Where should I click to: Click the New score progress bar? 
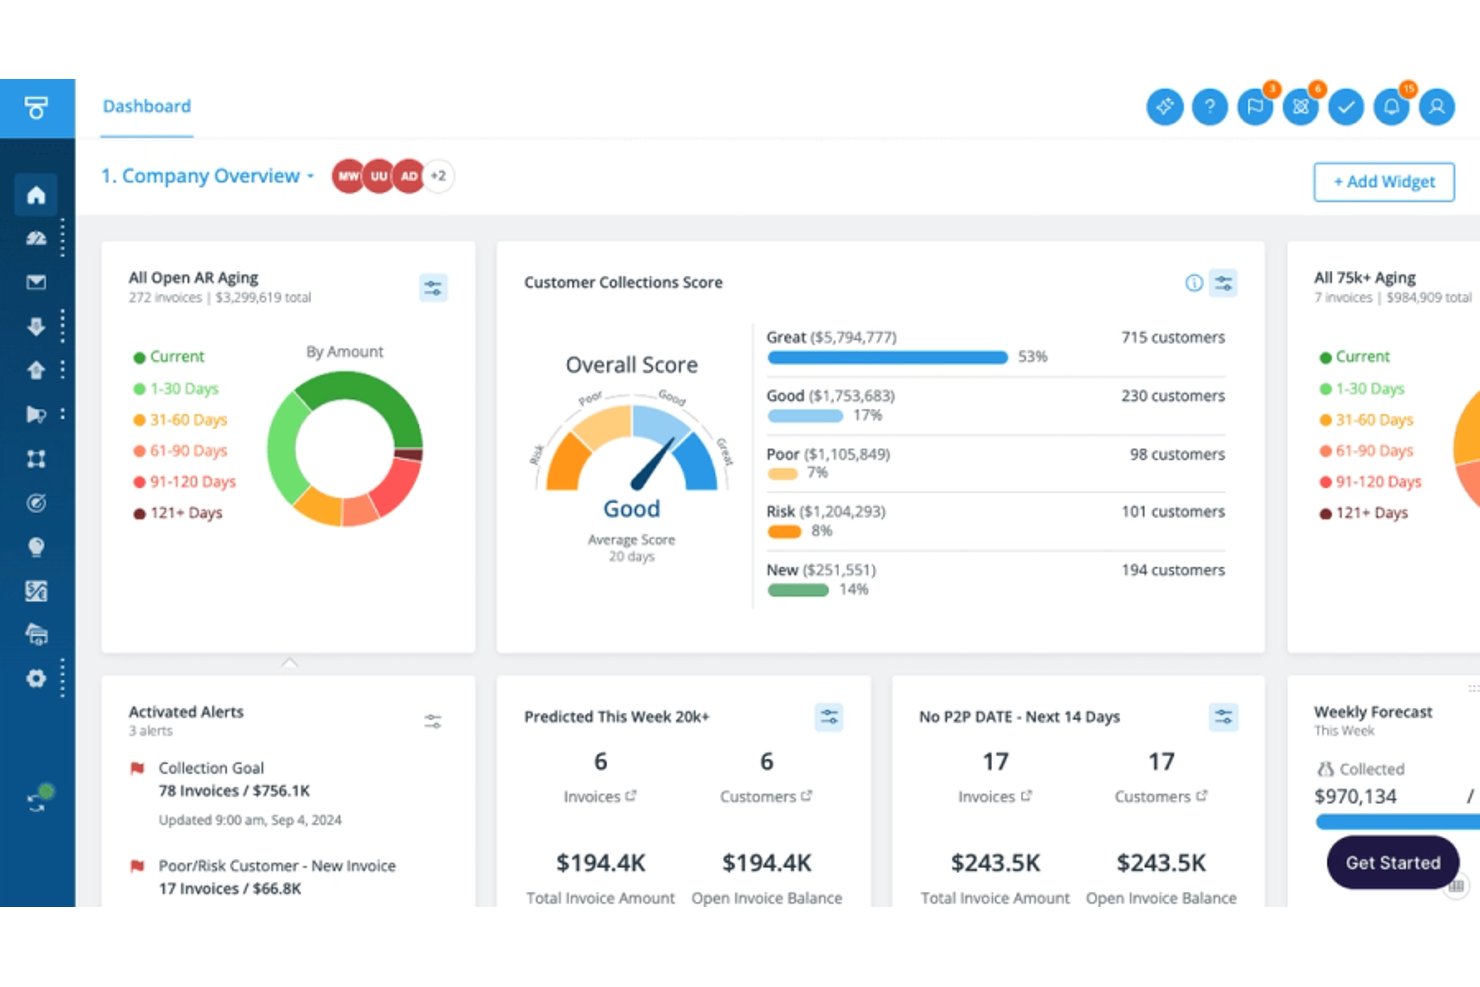click(x=798, y=590)
